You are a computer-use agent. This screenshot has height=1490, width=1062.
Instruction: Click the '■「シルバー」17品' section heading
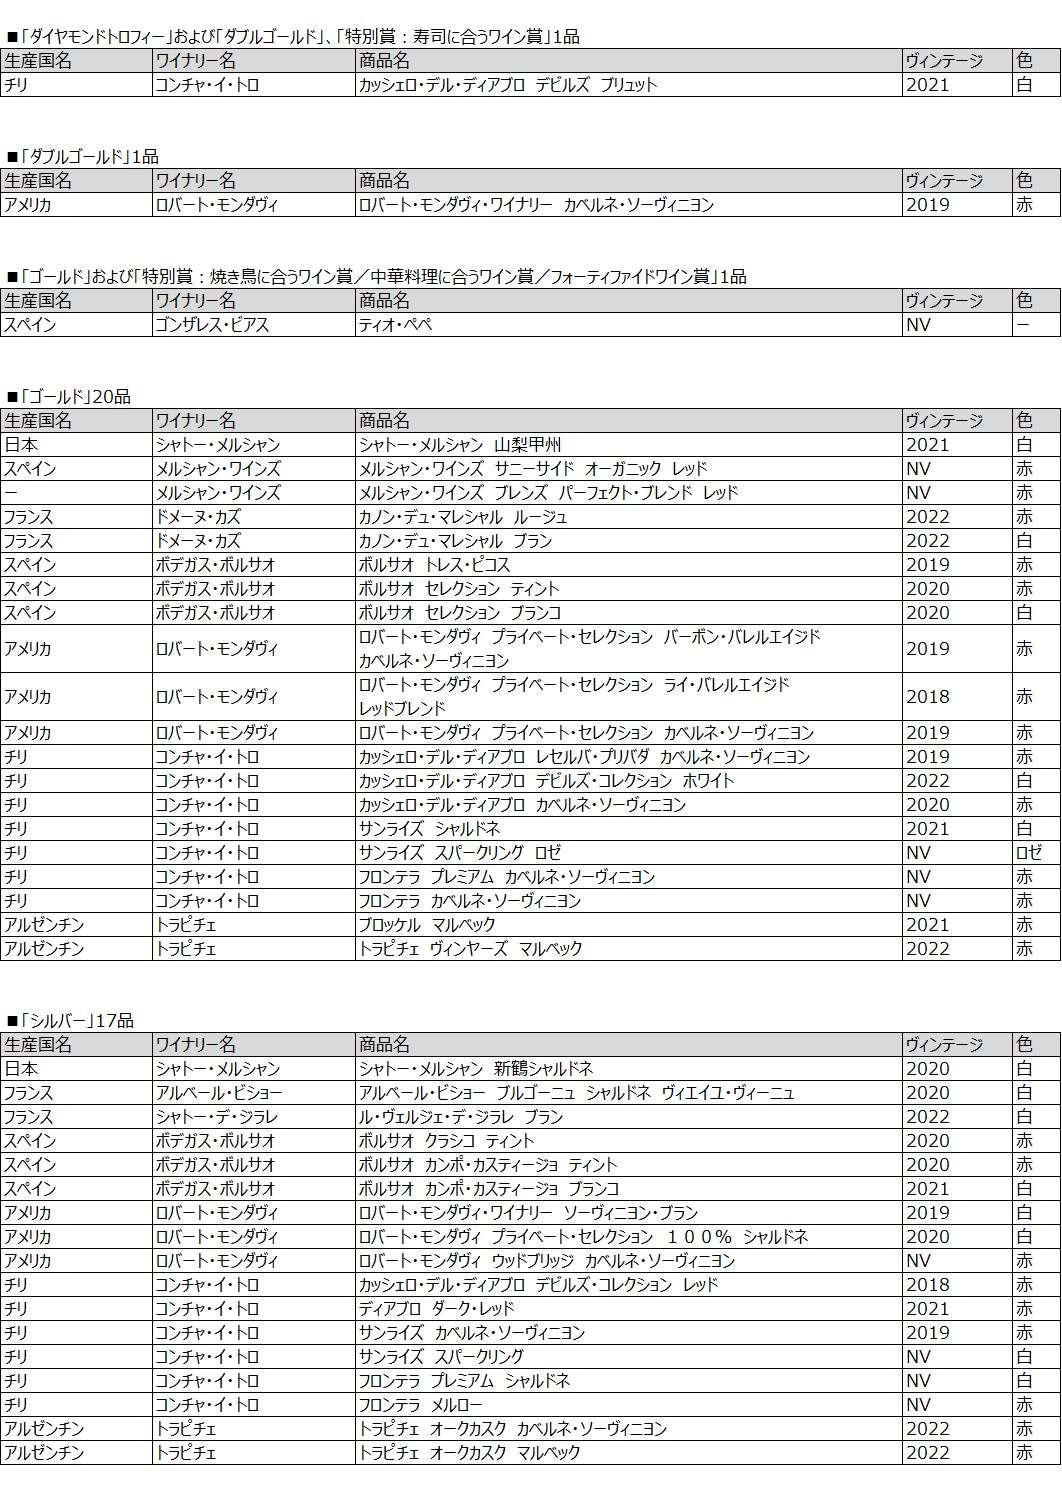(x=70, y=1021)
